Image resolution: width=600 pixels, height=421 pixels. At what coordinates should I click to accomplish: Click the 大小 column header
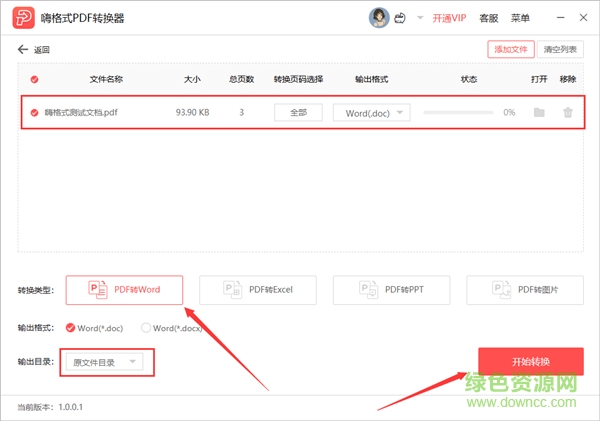[x=192, y=79]
